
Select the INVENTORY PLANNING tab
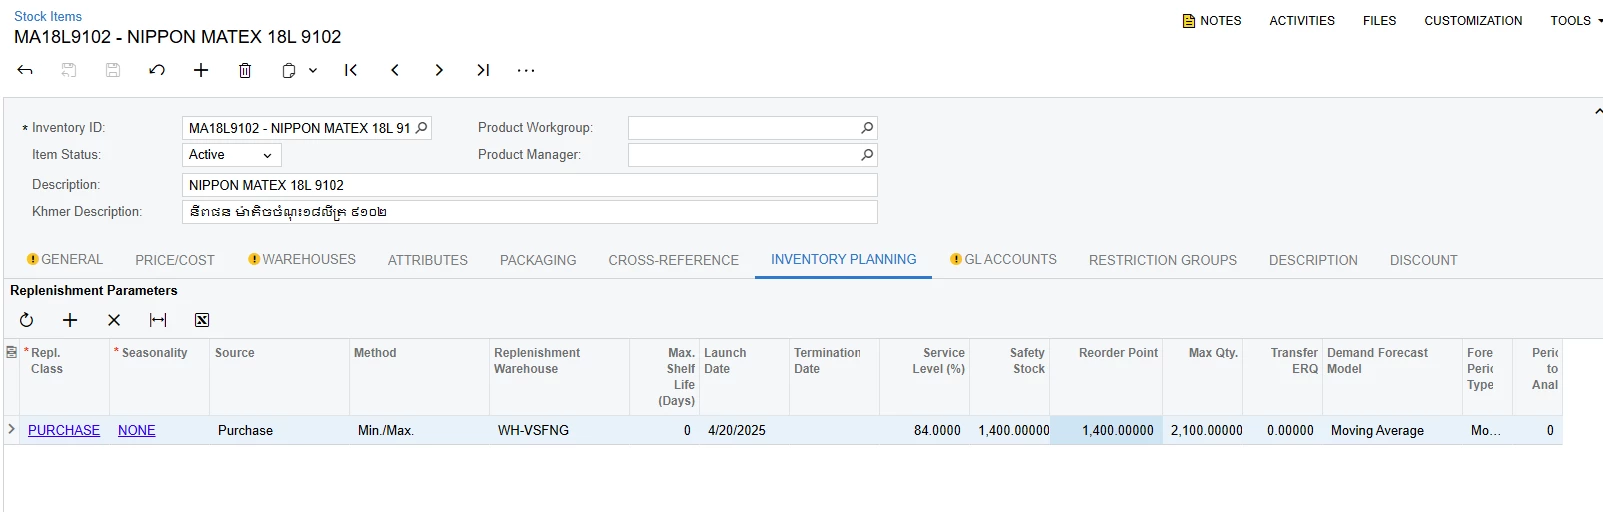(x=844, y=259)
